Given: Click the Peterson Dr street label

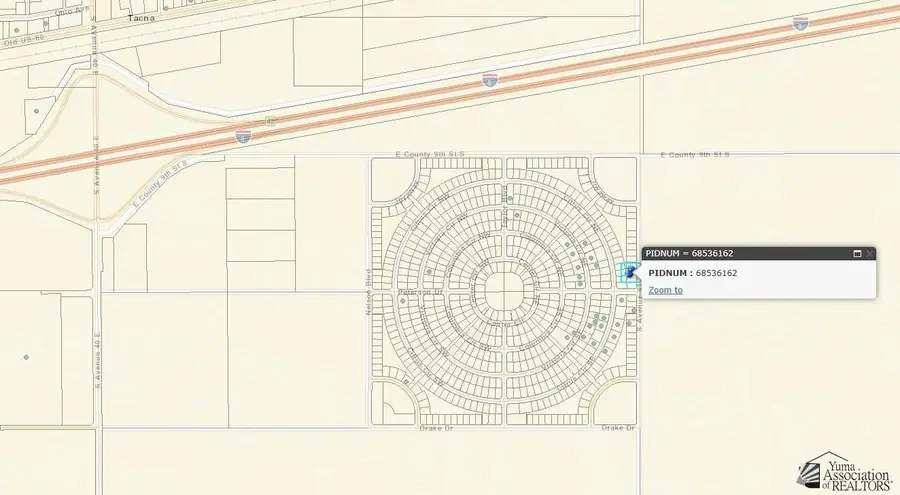Looking at the screenshot, I should (422, 292).
